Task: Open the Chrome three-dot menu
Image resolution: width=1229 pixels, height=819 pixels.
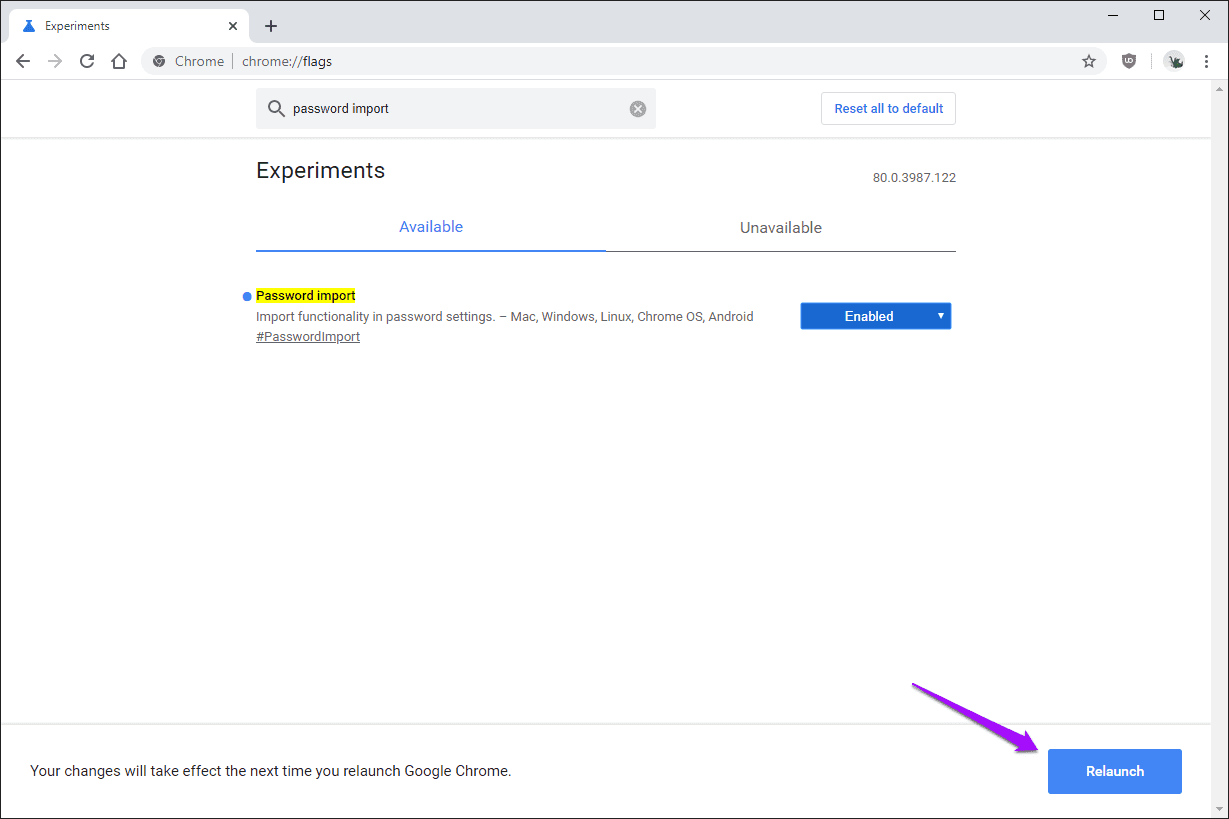Action: point(1206,61)
